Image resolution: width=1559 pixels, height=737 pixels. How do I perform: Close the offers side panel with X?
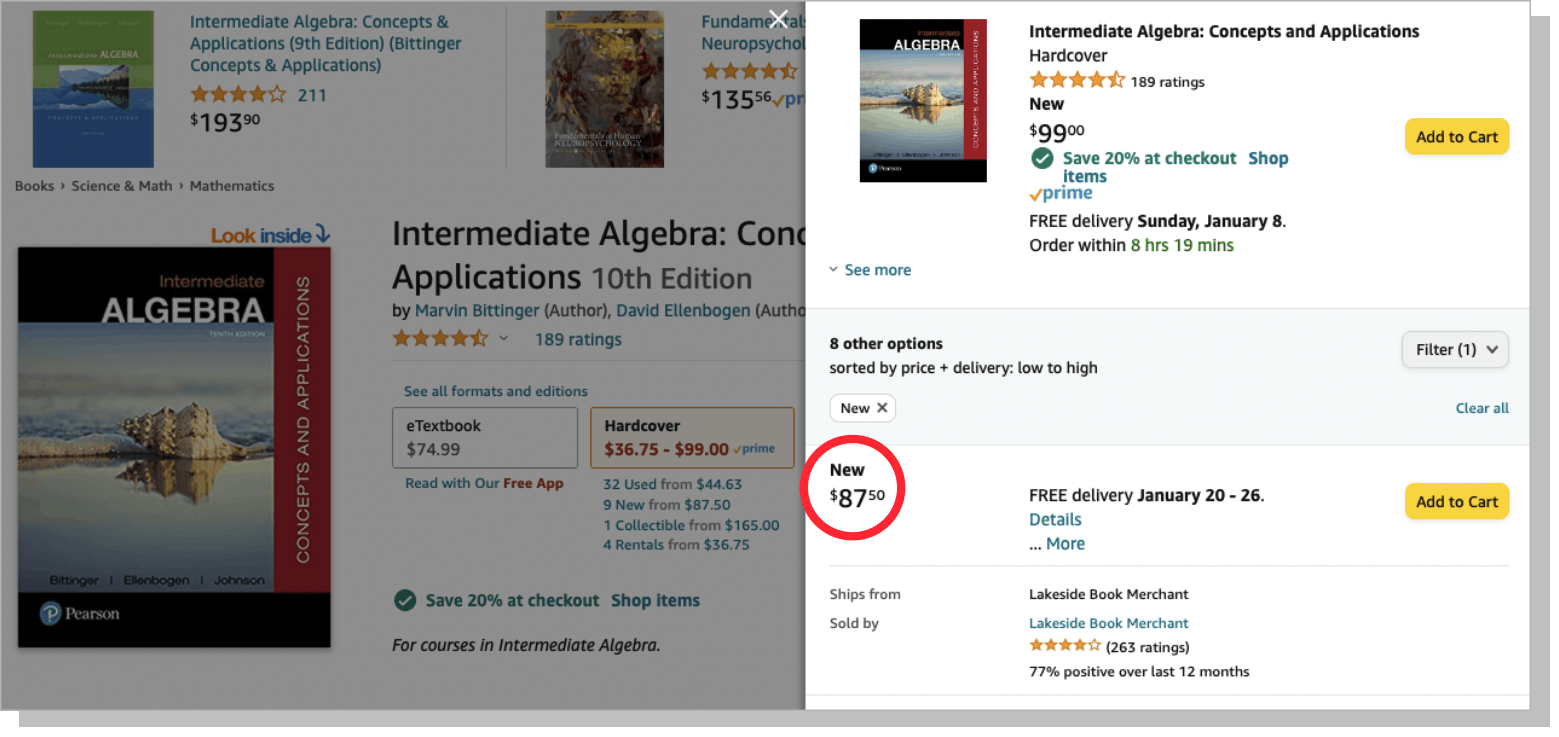(778, 19)
